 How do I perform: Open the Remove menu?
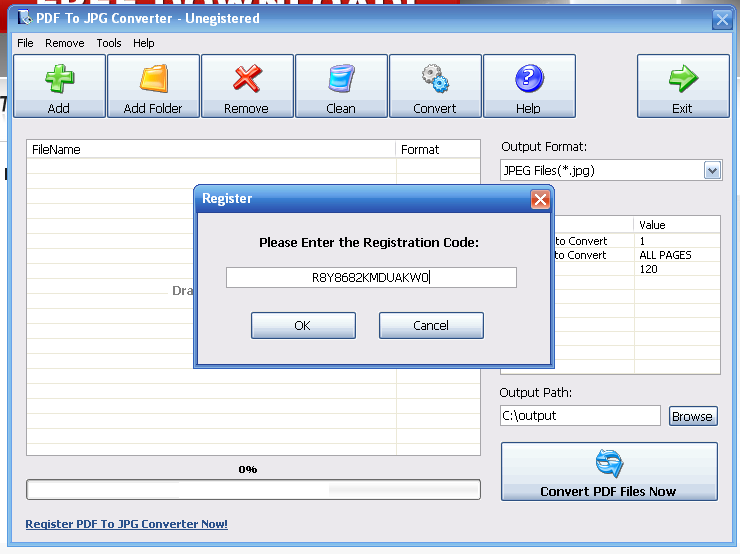pyautogui.click(x=65, y=43)
